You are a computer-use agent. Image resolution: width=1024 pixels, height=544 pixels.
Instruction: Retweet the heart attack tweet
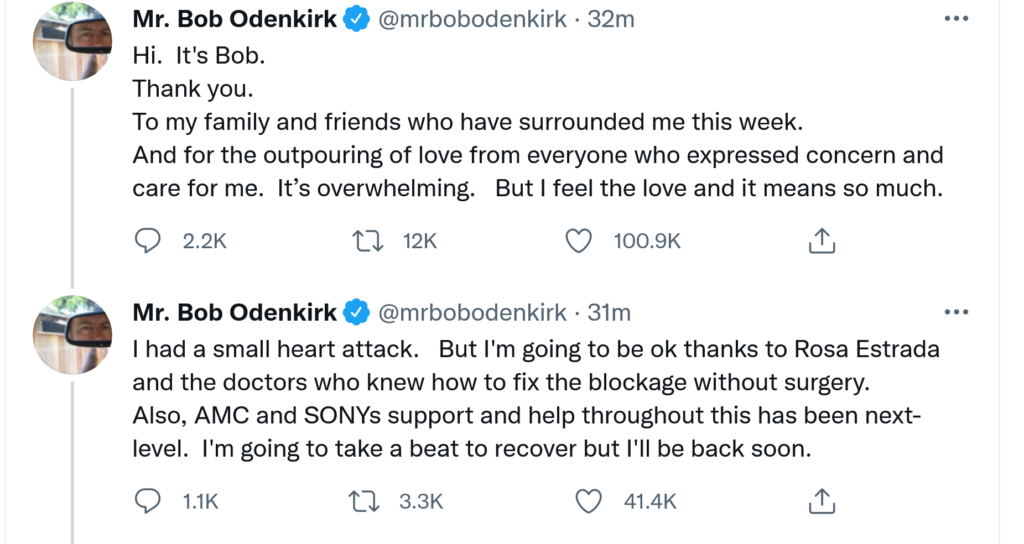click(x=368, y=501)
